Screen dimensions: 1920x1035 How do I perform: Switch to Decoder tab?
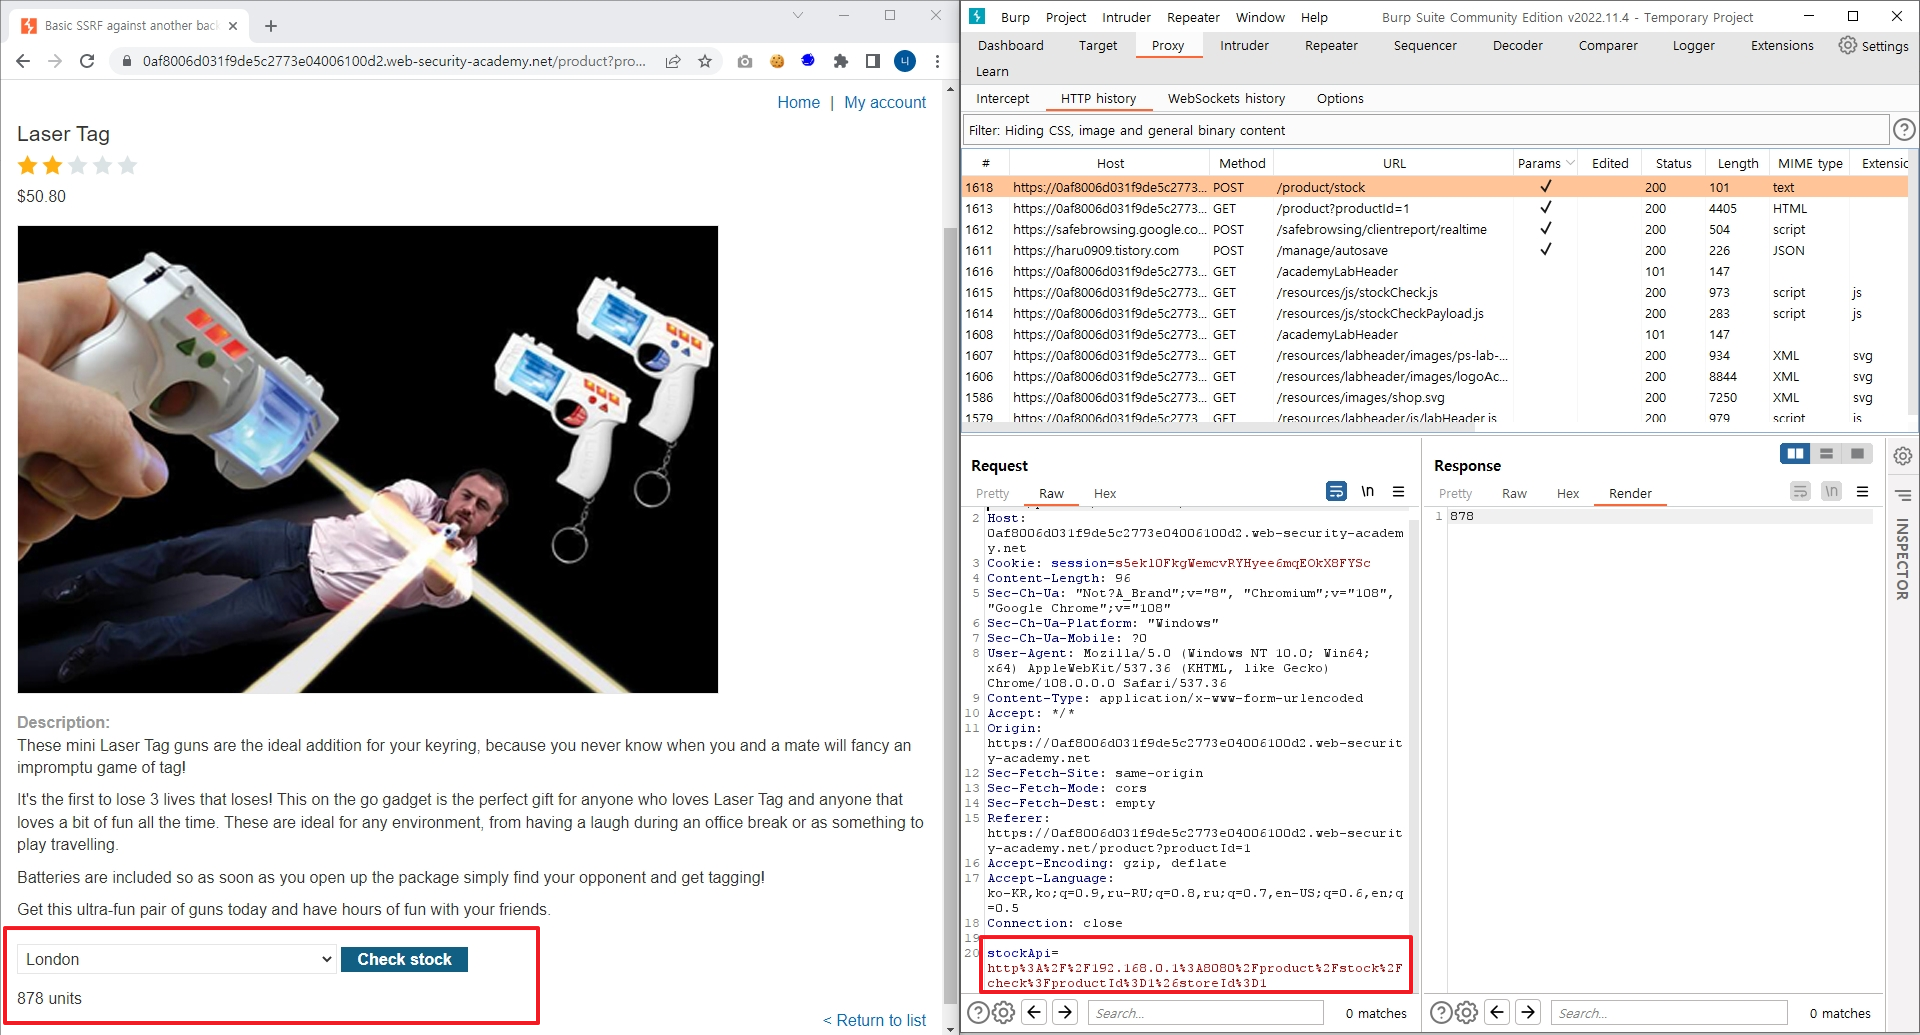[1517, 45]
